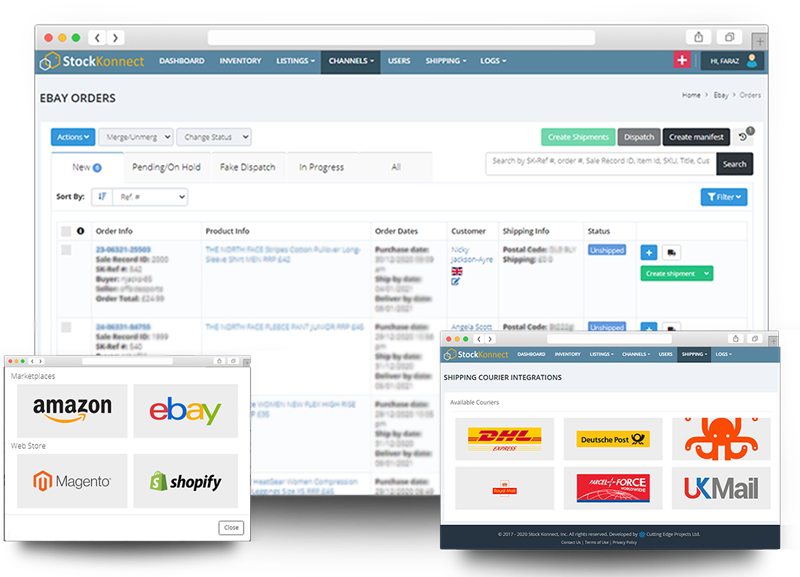Click the Ebay breadcrumb link

pyautogui.click(x=720, y=95)
